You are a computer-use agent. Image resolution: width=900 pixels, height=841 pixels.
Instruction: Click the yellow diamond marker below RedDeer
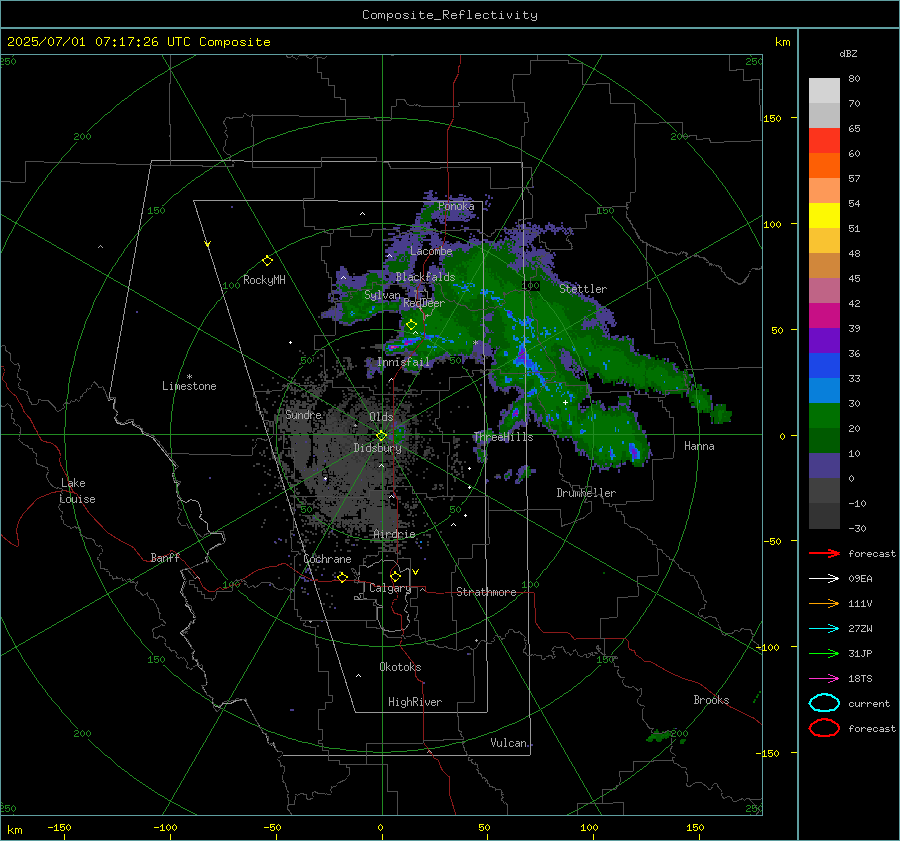412,325
